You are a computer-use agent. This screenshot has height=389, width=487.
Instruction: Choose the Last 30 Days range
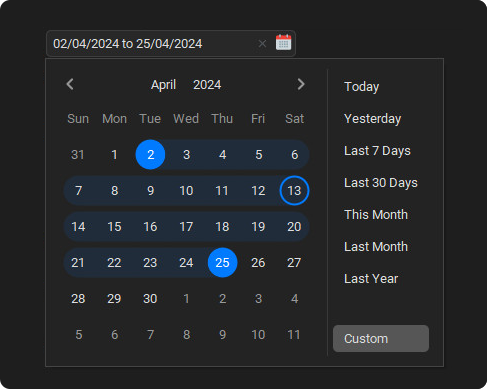point(381,183)
